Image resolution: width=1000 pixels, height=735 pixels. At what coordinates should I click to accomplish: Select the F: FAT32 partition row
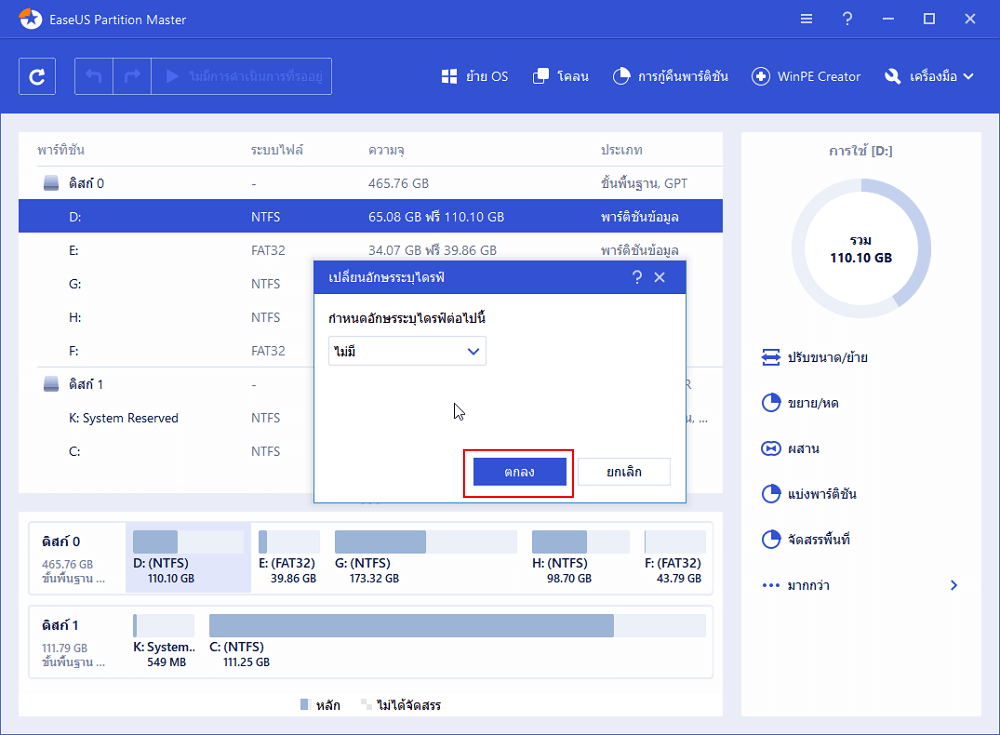click(x=166, y=350)
